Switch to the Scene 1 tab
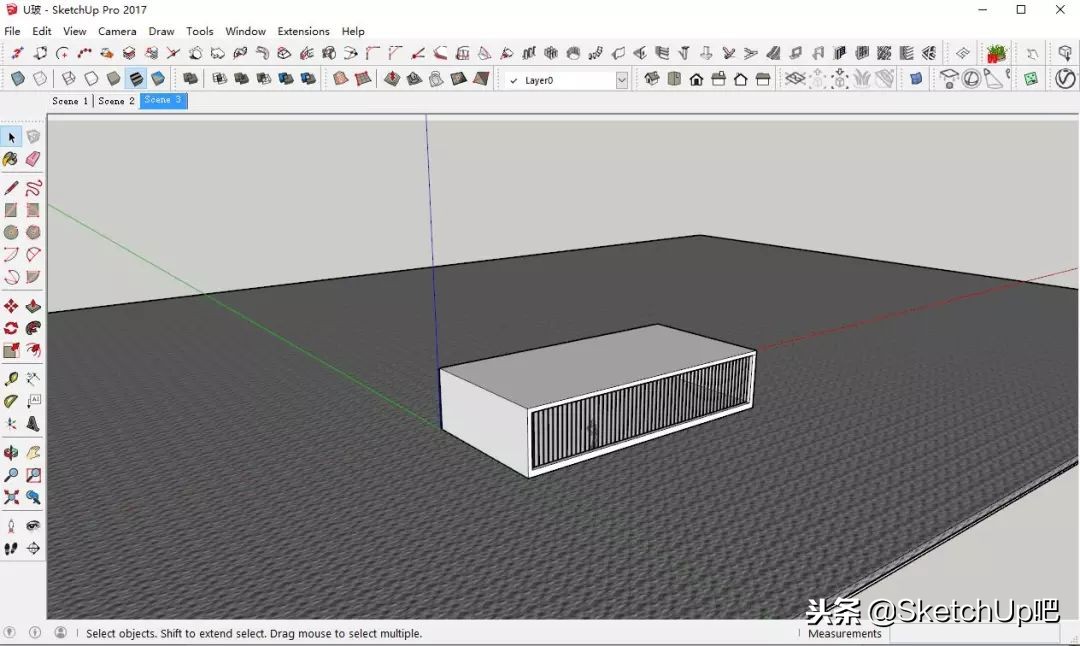The height and width of the screenshot is (646, 1080). [68, 100]
